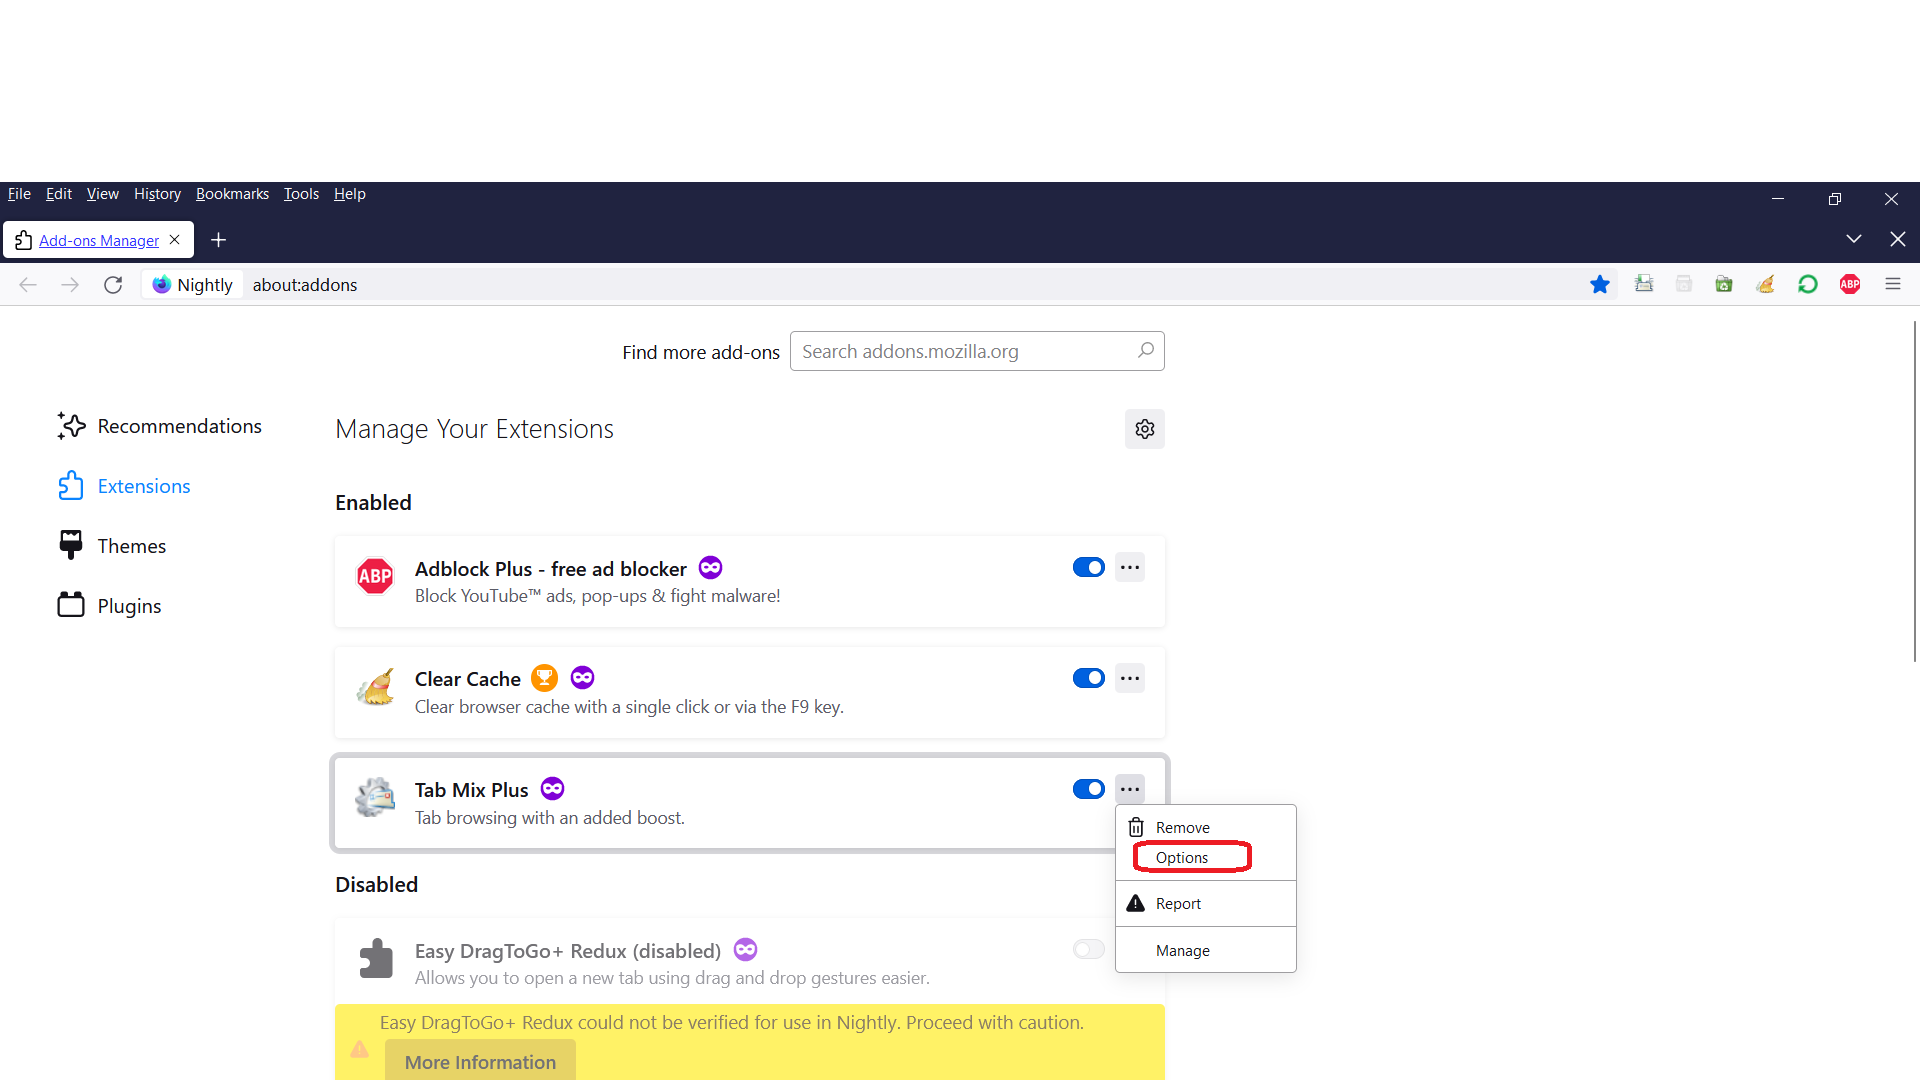1920x1080 pixels.
Task: Click the Add-ons Manager tab title
Action: [99, 241]
